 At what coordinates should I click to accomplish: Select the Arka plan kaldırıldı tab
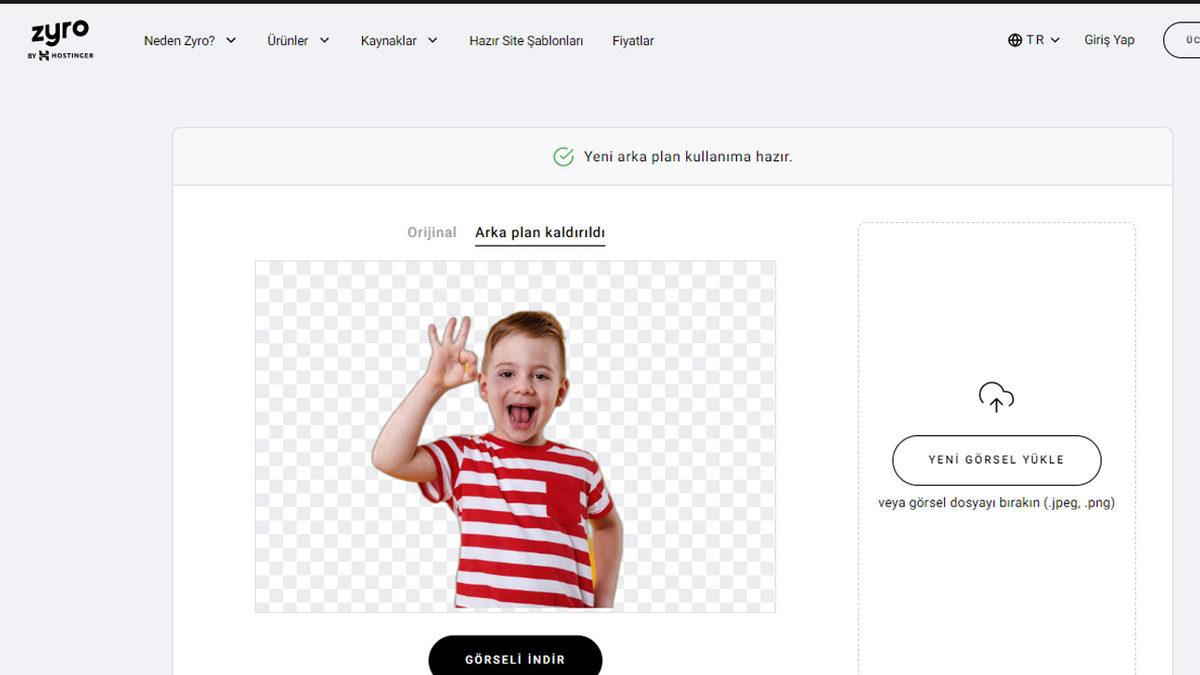(539, 231)
